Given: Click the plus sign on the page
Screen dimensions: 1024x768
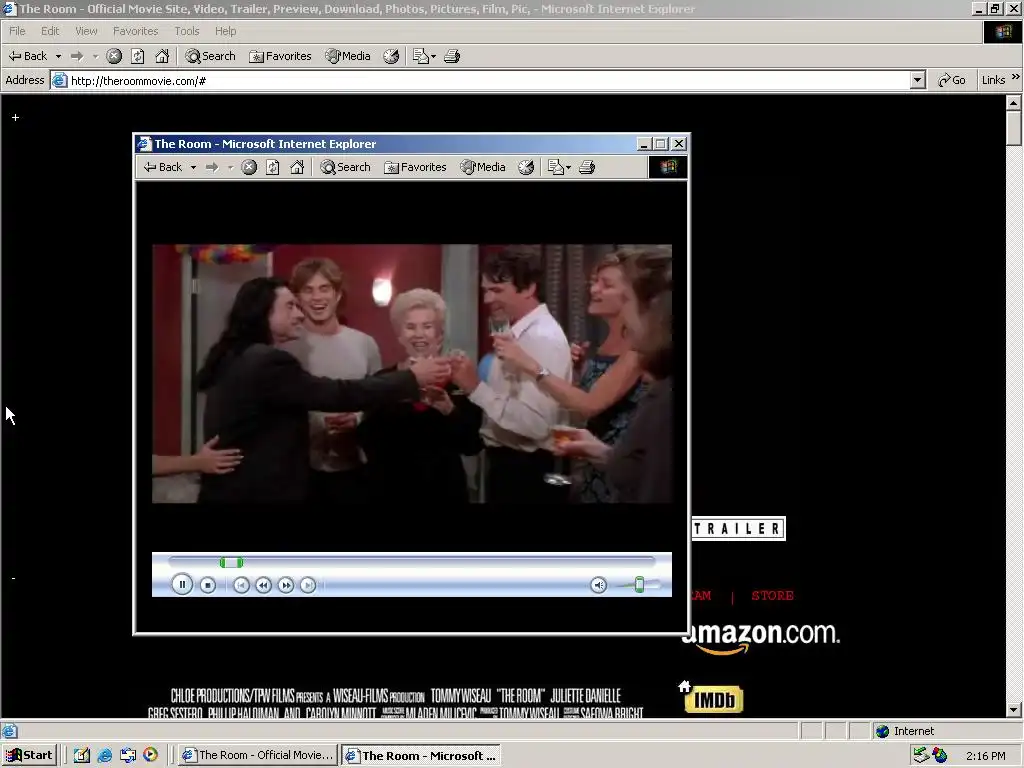Looking at the screenshot, I should pyautogui.click(x=15, y=118).
